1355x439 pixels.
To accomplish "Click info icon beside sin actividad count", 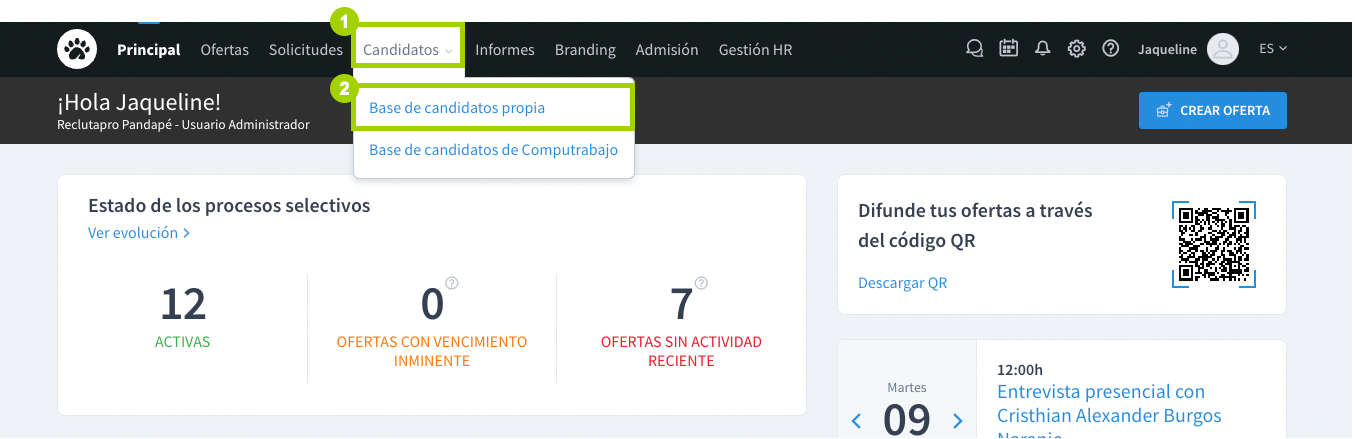I will click(701, 283).
